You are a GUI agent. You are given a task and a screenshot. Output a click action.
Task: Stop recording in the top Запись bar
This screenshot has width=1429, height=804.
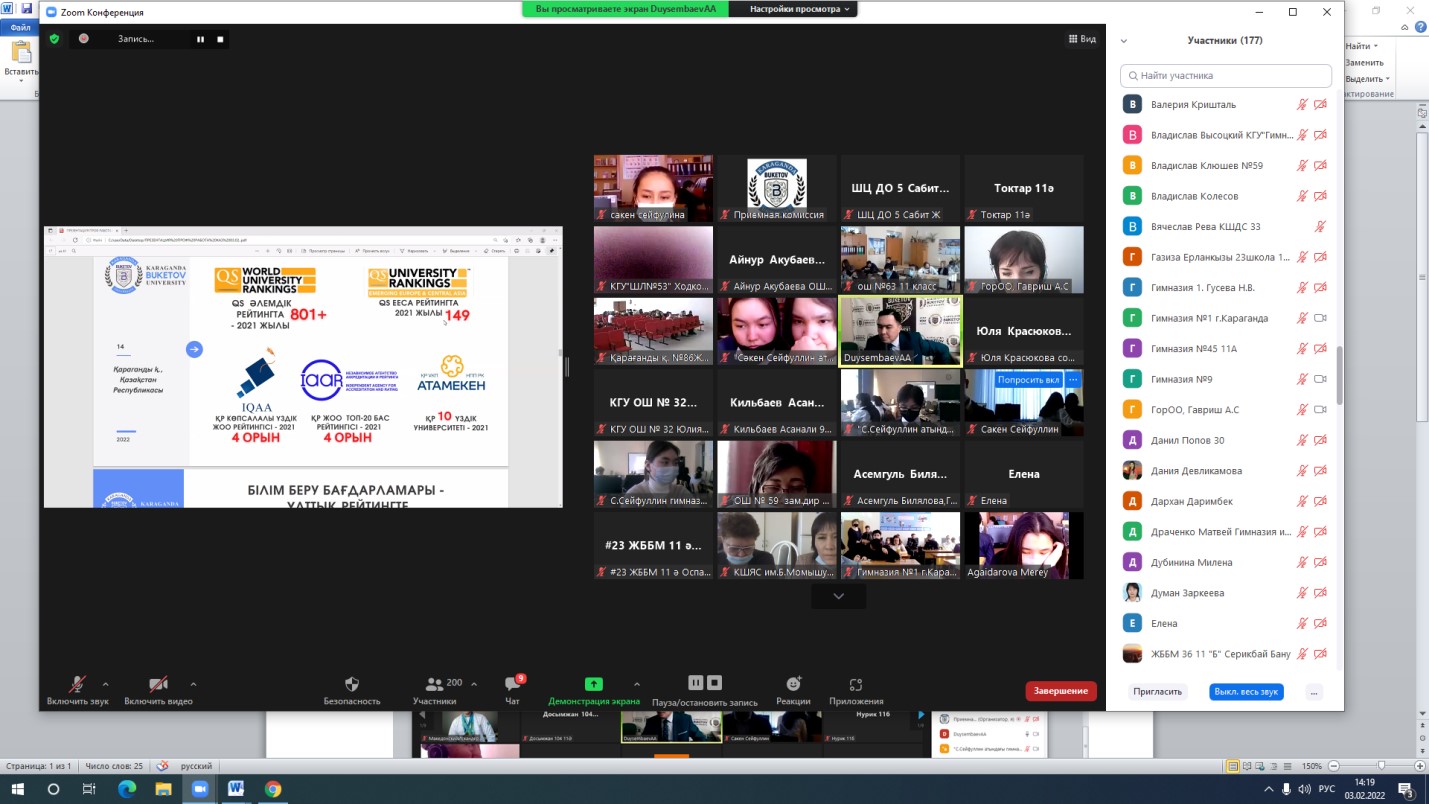tap(220, 39)
